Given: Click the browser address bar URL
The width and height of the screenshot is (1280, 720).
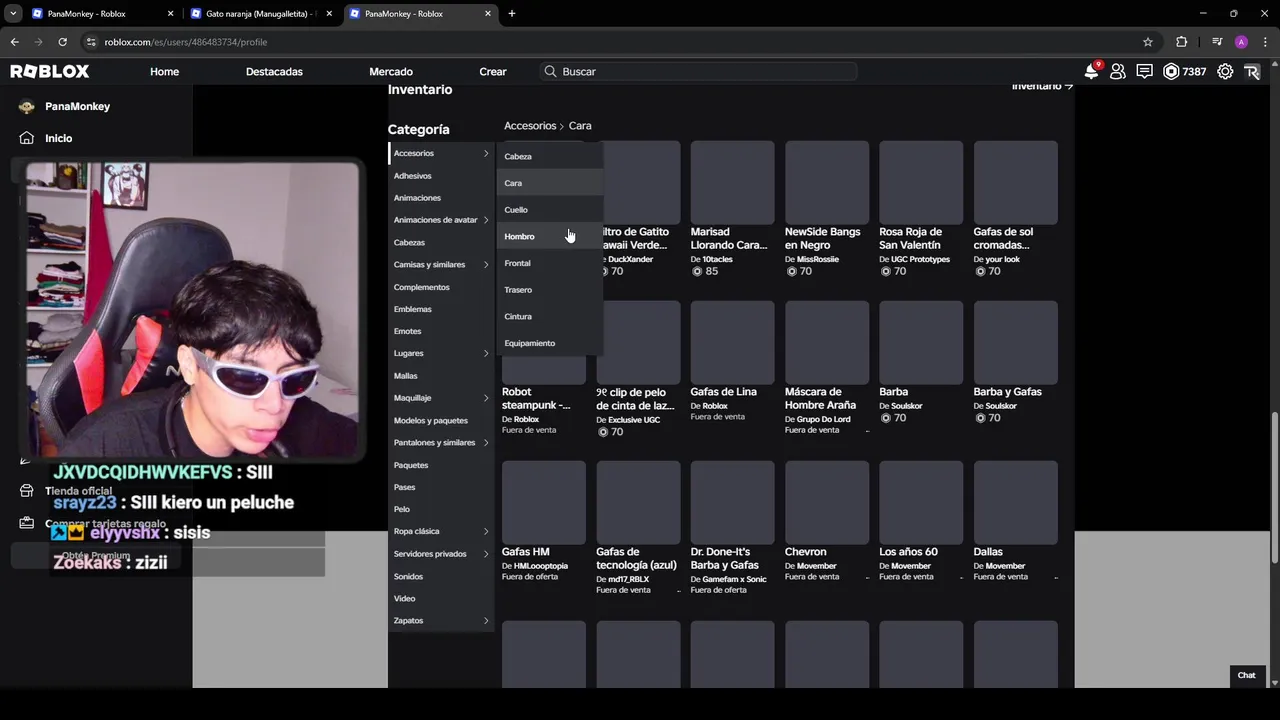Looking at the screenshot, I should [186, 42].
